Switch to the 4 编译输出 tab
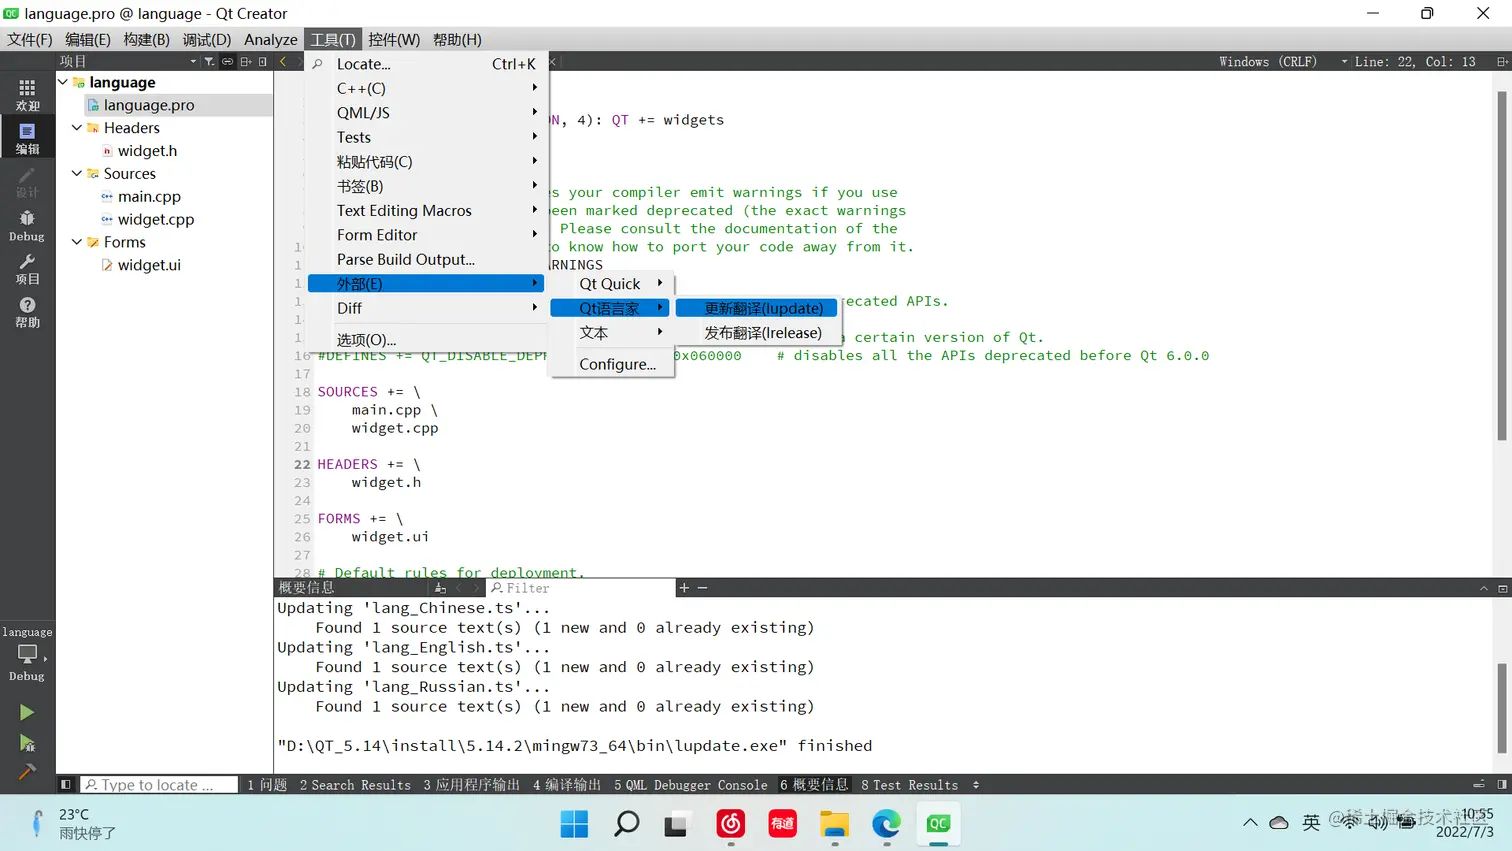The height and width of the screenshot is (851, 1512). (x=567, y=785)
